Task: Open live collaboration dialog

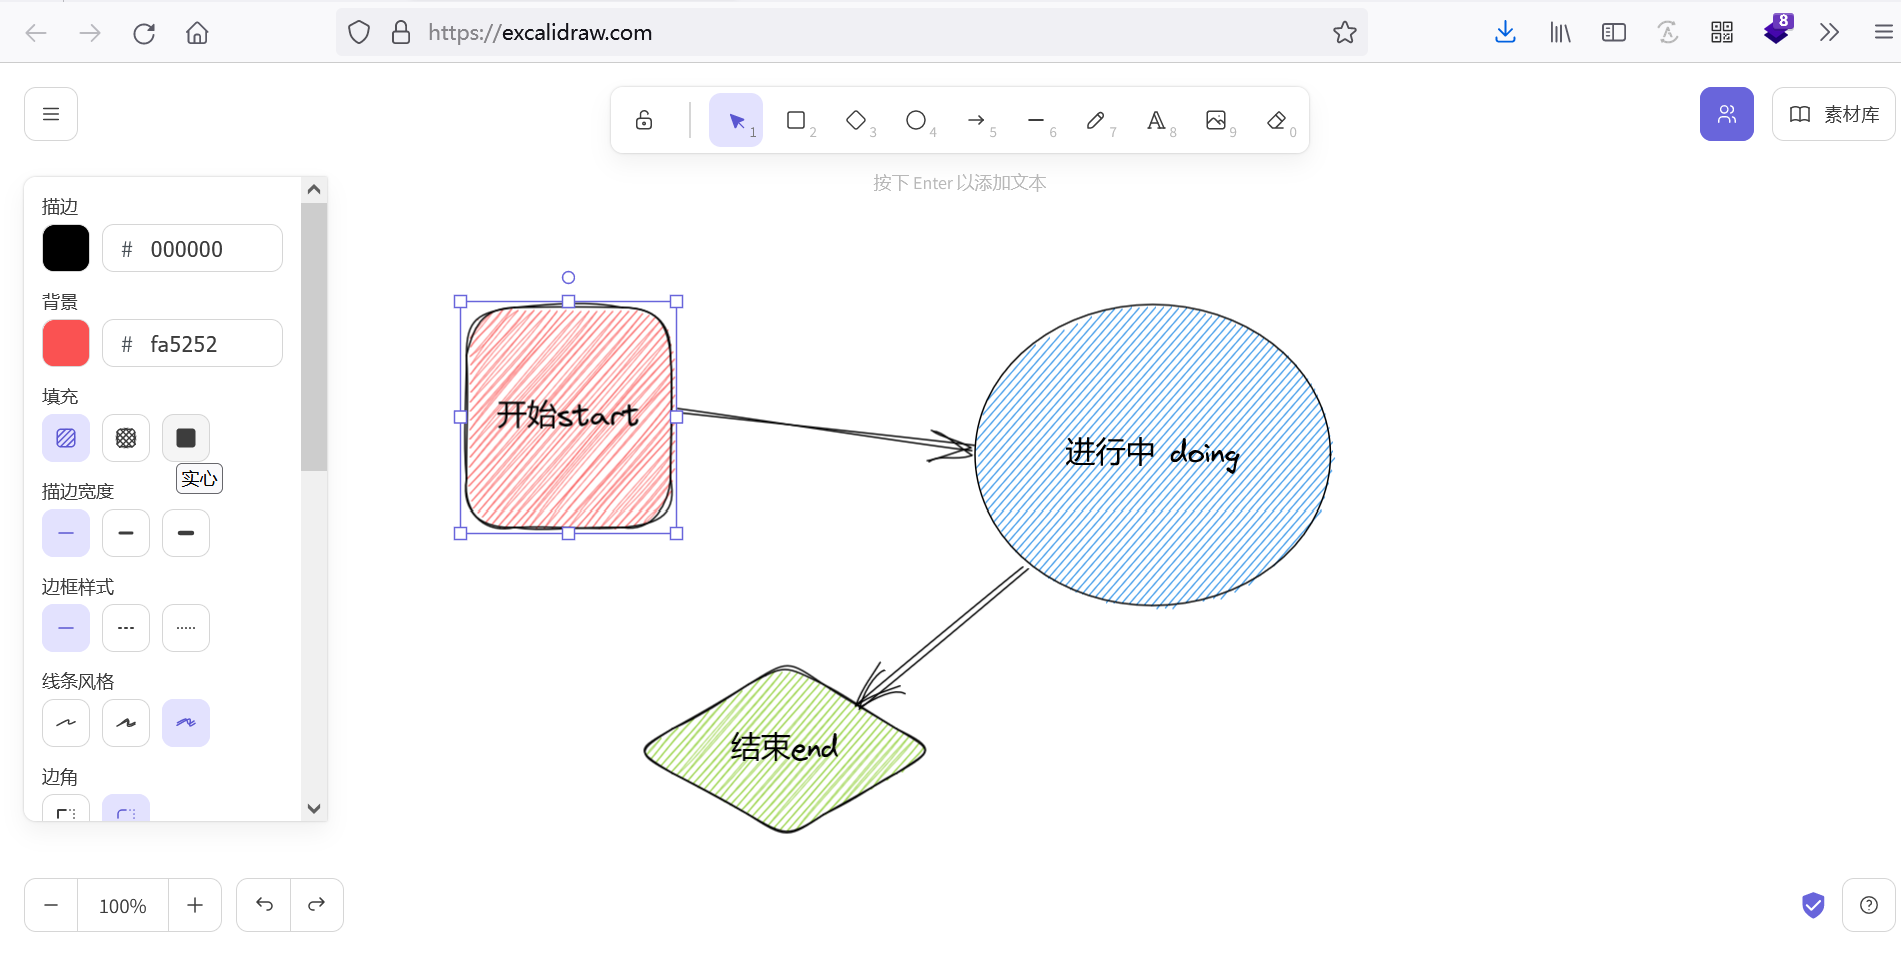Action: pos(1727,114)
